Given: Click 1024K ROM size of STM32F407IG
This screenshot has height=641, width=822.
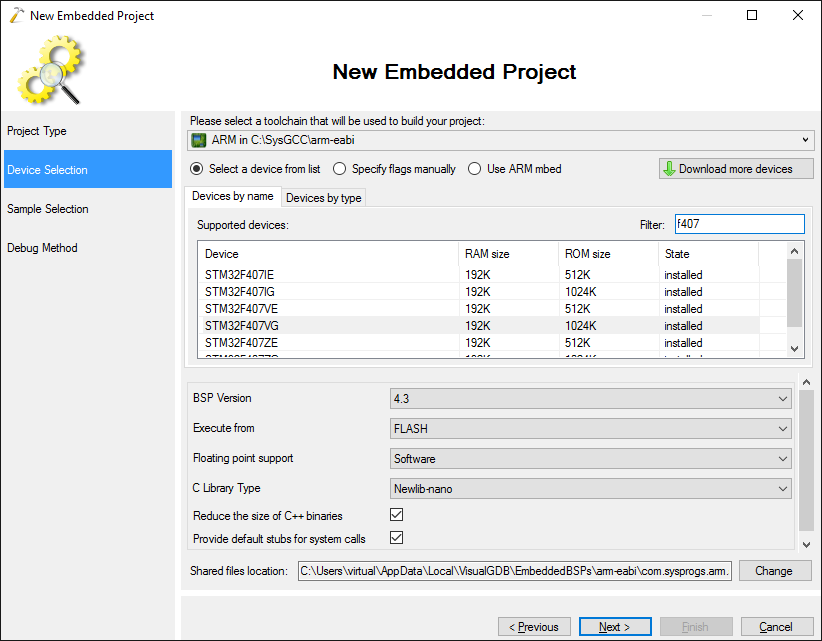Looking at the screenshot, I should (580, 292).
